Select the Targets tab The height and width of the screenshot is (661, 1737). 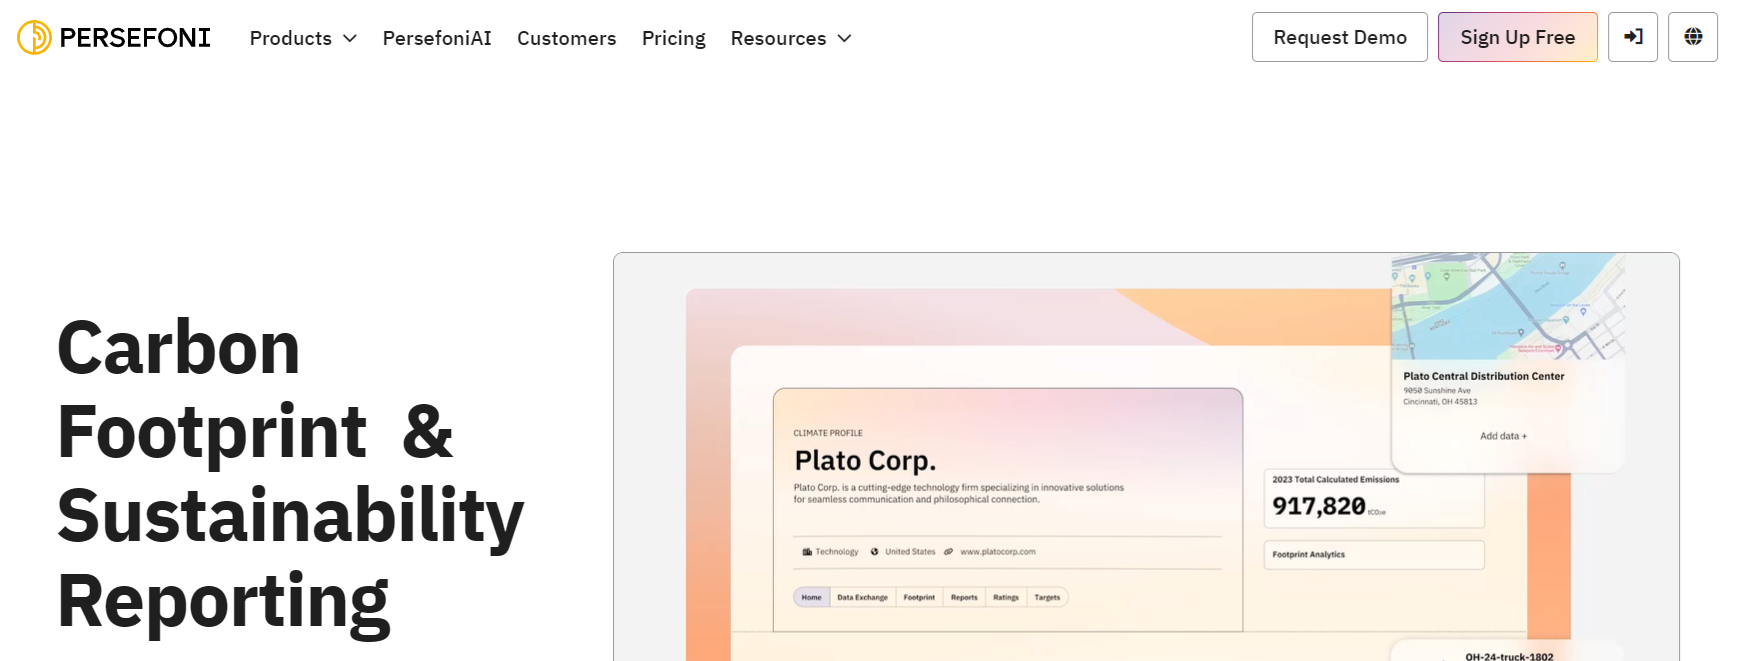(x=1047, y=597)
